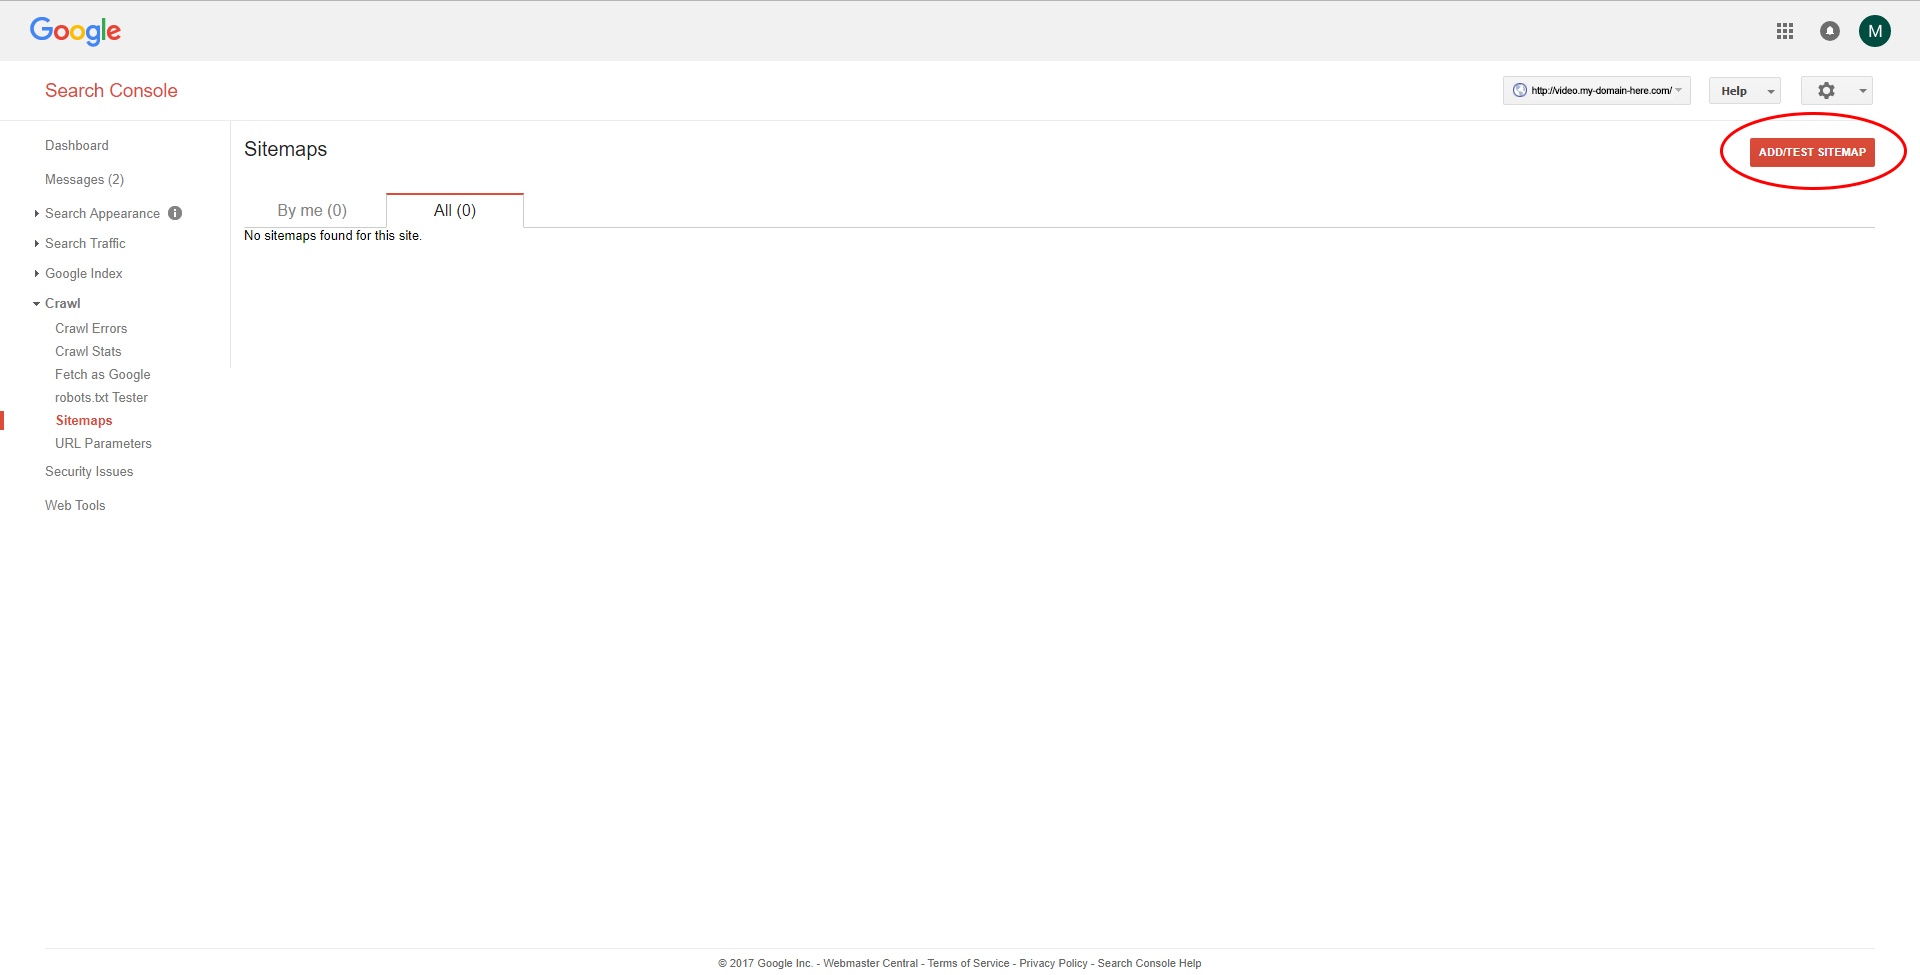Click the 'No sitemaps found for this site.' text
The image size is (1920, 975).
(333, 236)
